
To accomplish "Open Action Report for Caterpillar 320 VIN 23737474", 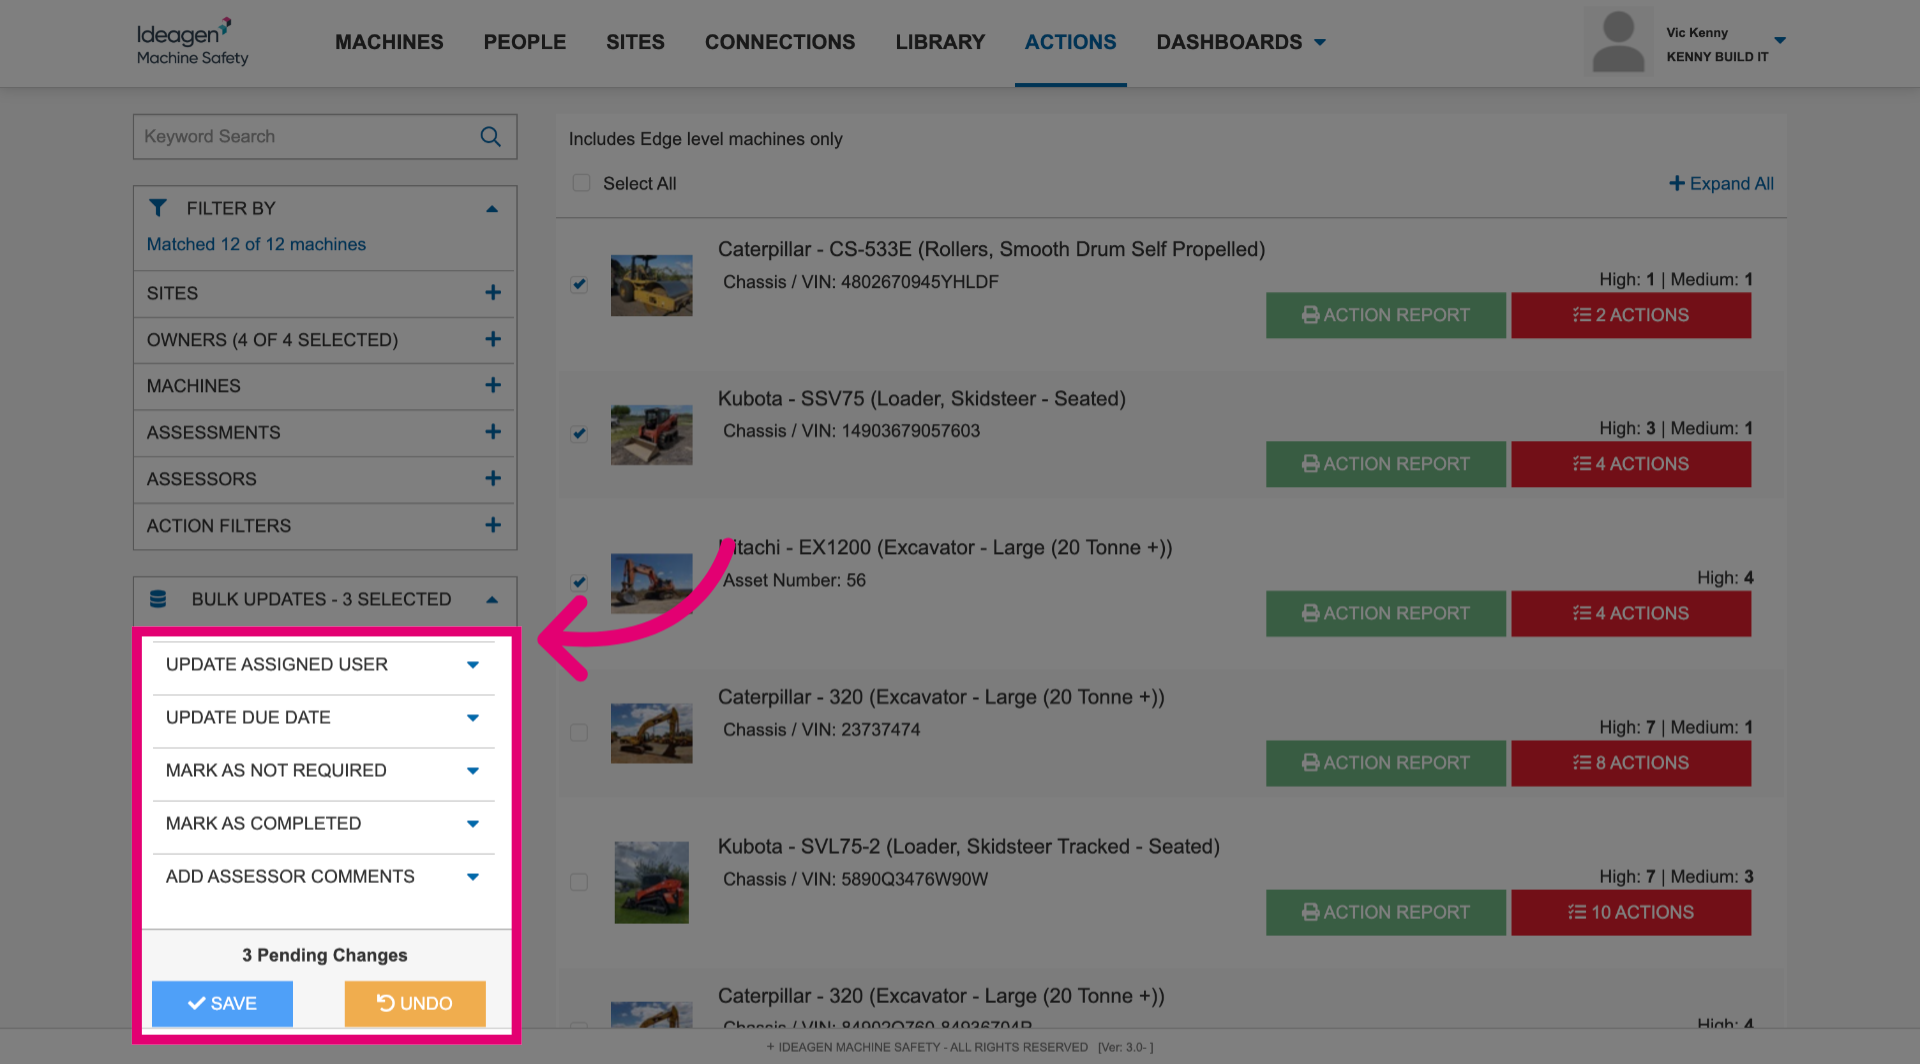I will click(x=1385, y=763).
